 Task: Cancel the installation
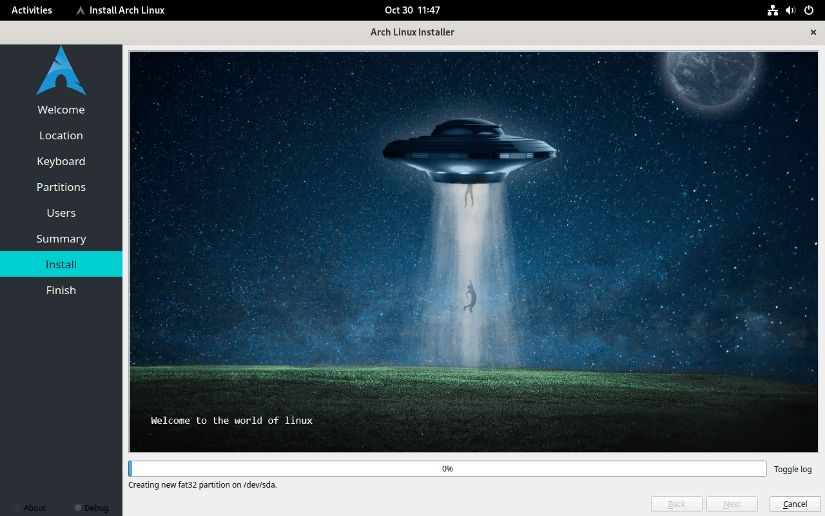pos(794,504)
